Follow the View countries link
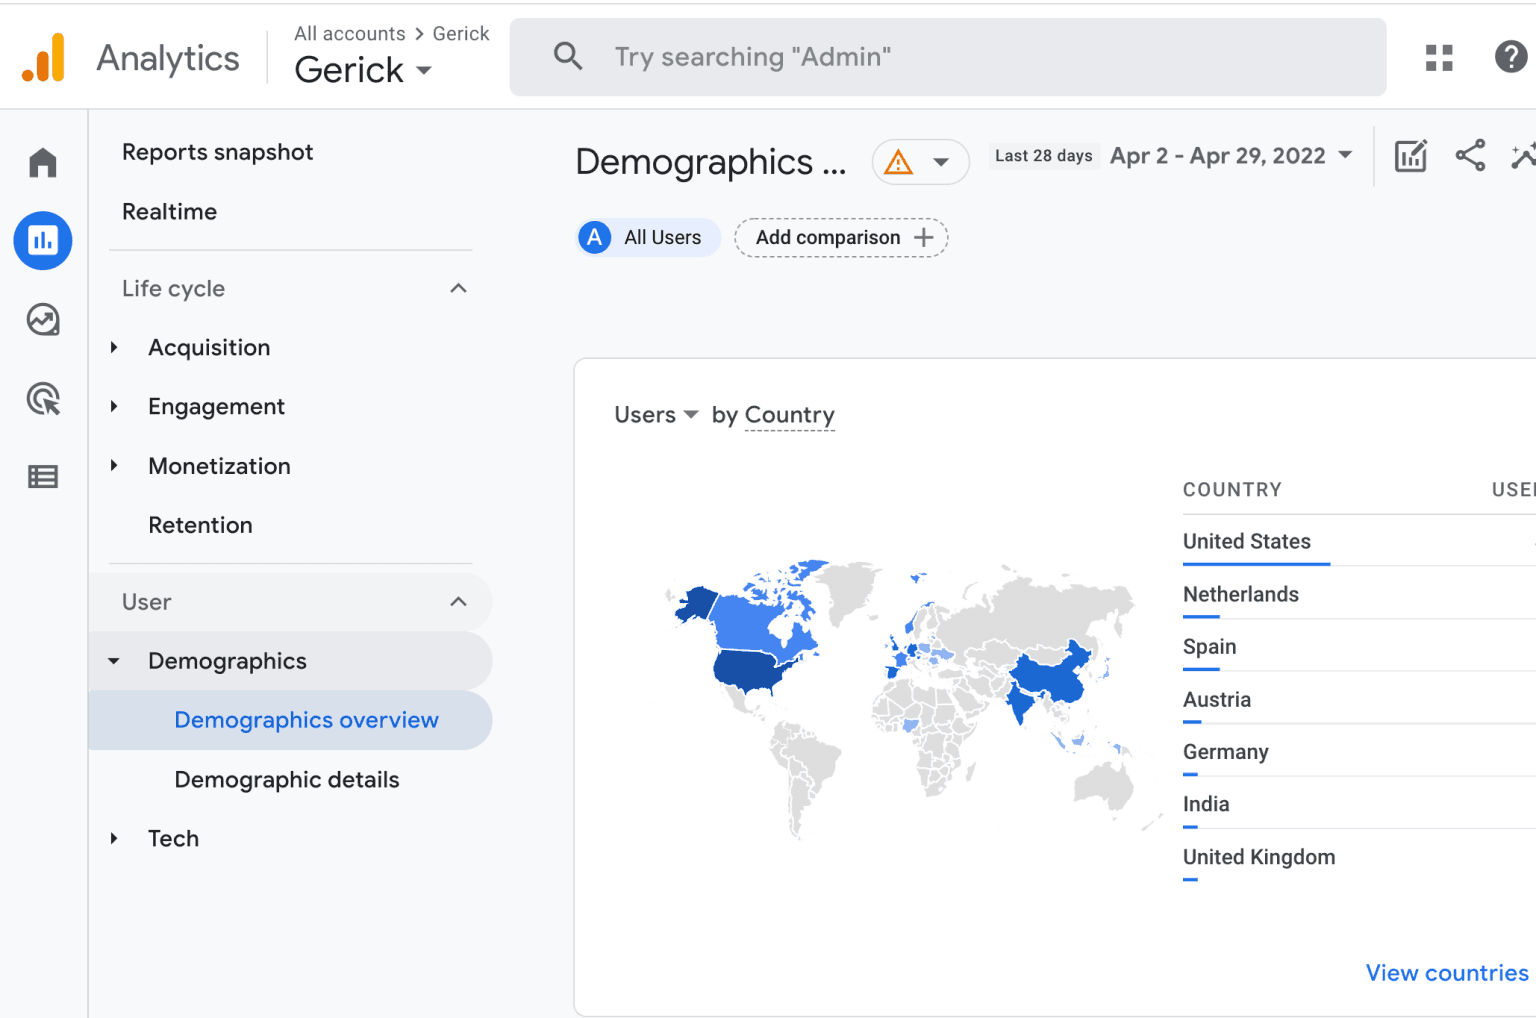 pos(1446,973)
